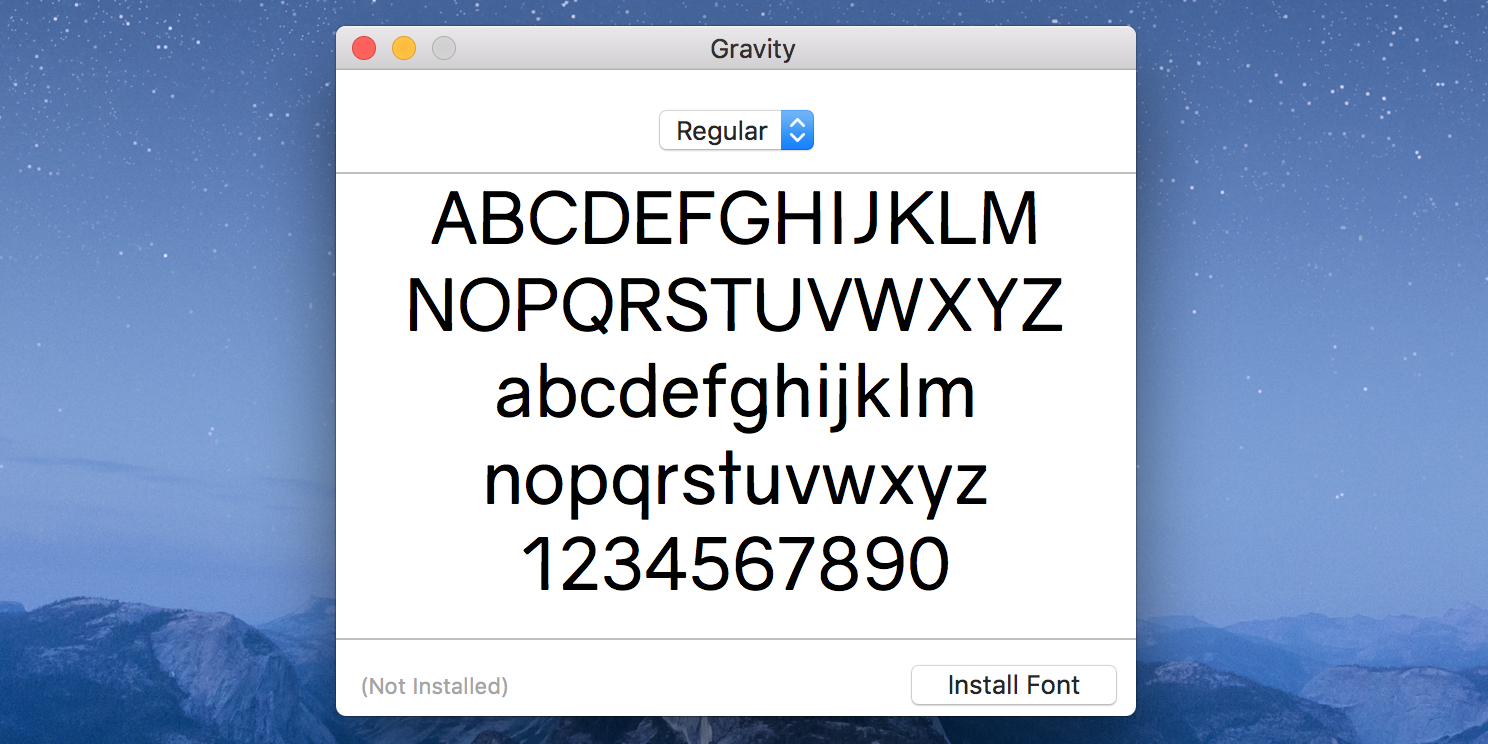Click the title bar of the window
This screenshot has height=744, width=1488.
[x=600, y=48]
